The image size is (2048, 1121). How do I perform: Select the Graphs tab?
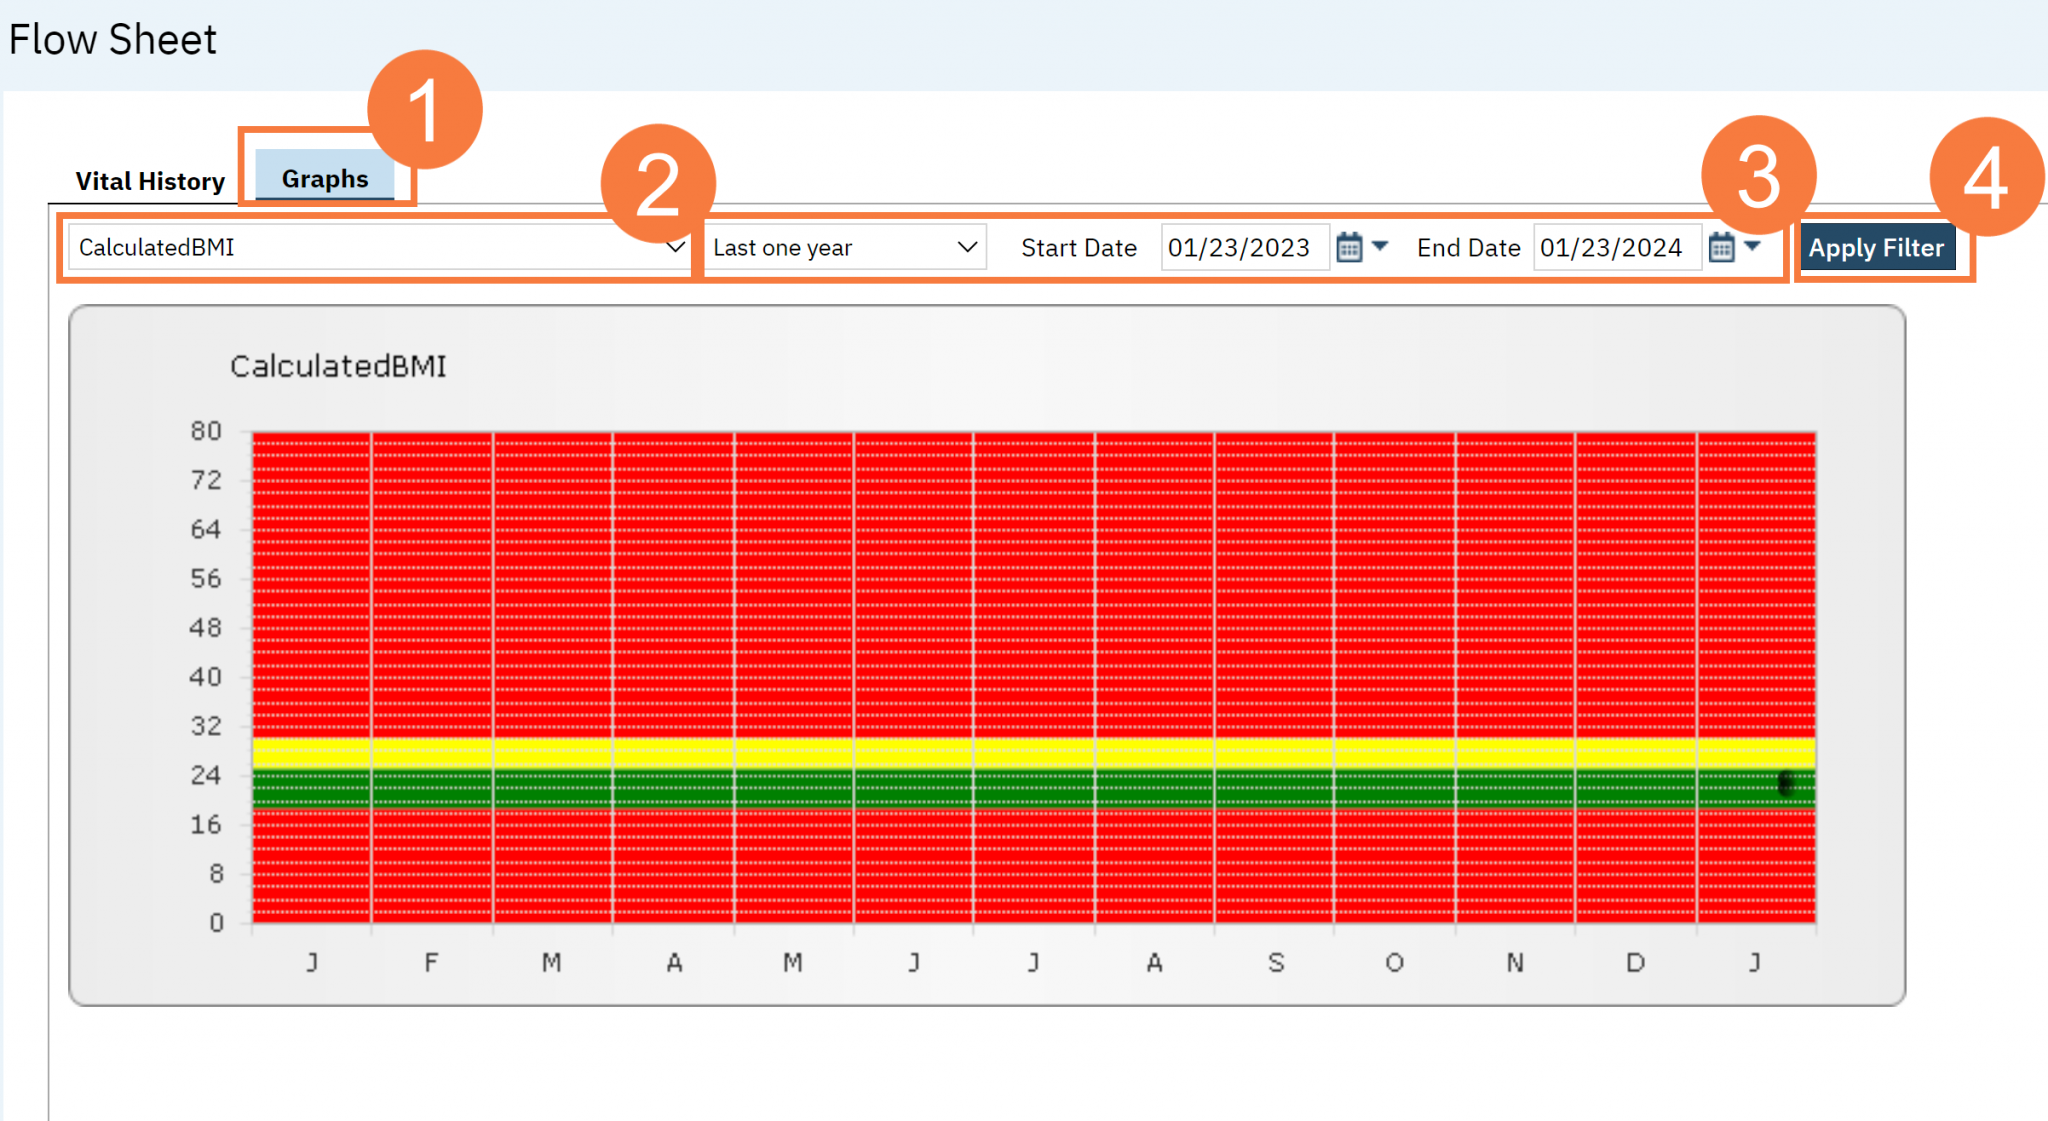tap(324, 178)
